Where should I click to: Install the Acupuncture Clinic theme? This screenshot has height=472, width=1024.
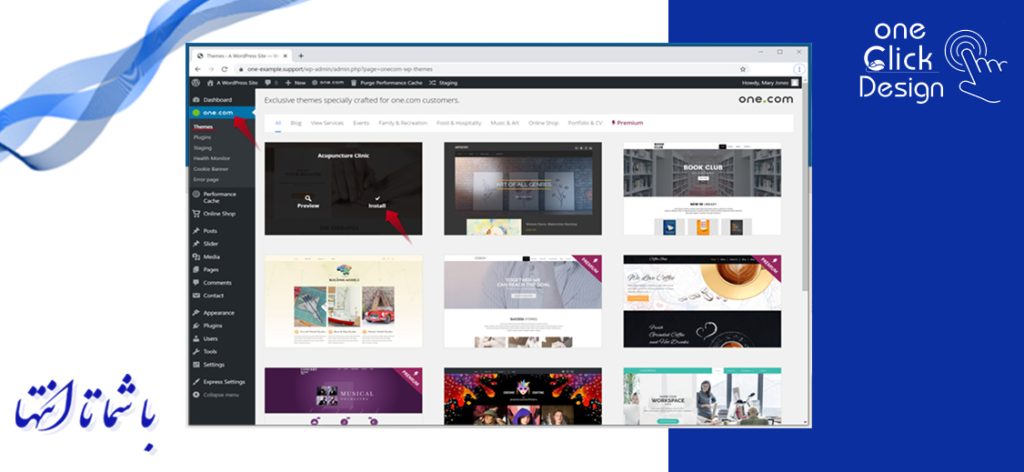click(x=376, y=199)
